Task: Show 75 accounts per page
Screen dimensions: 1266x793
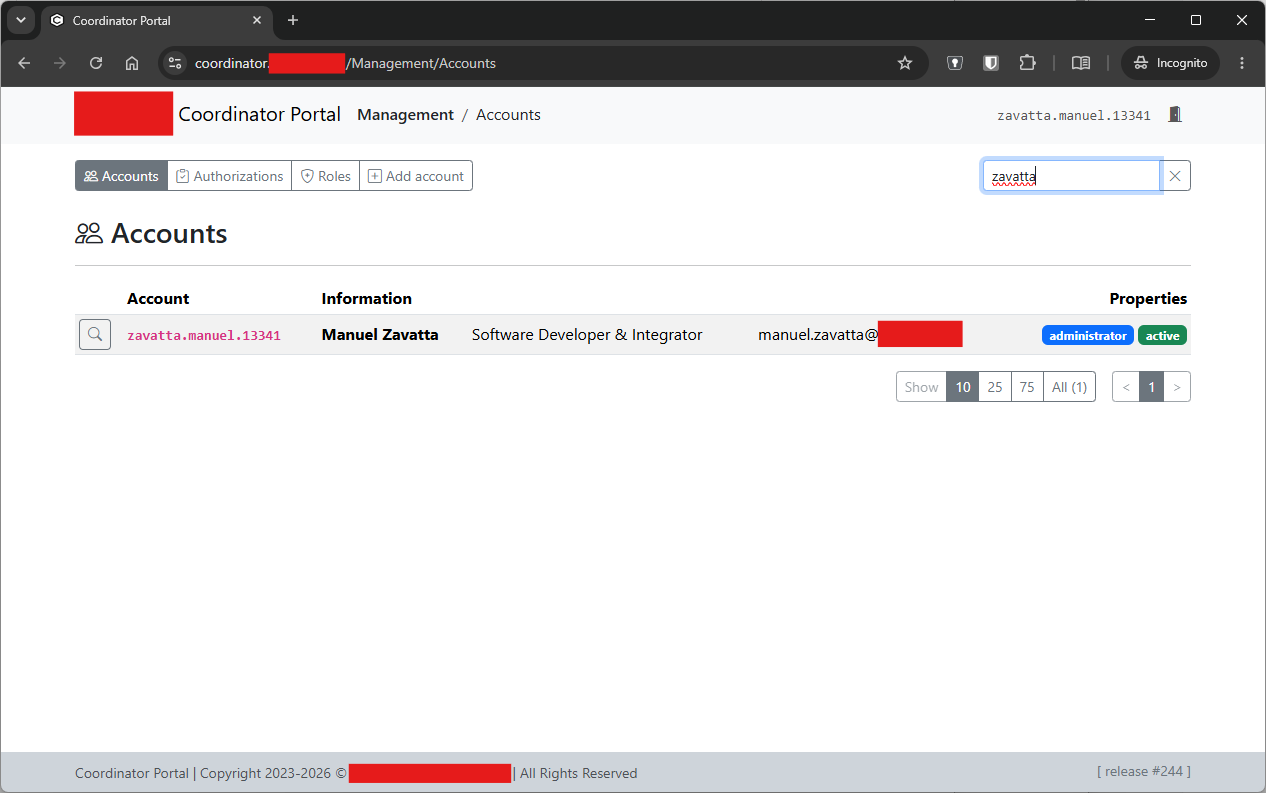Action: tap(1027, 387)
